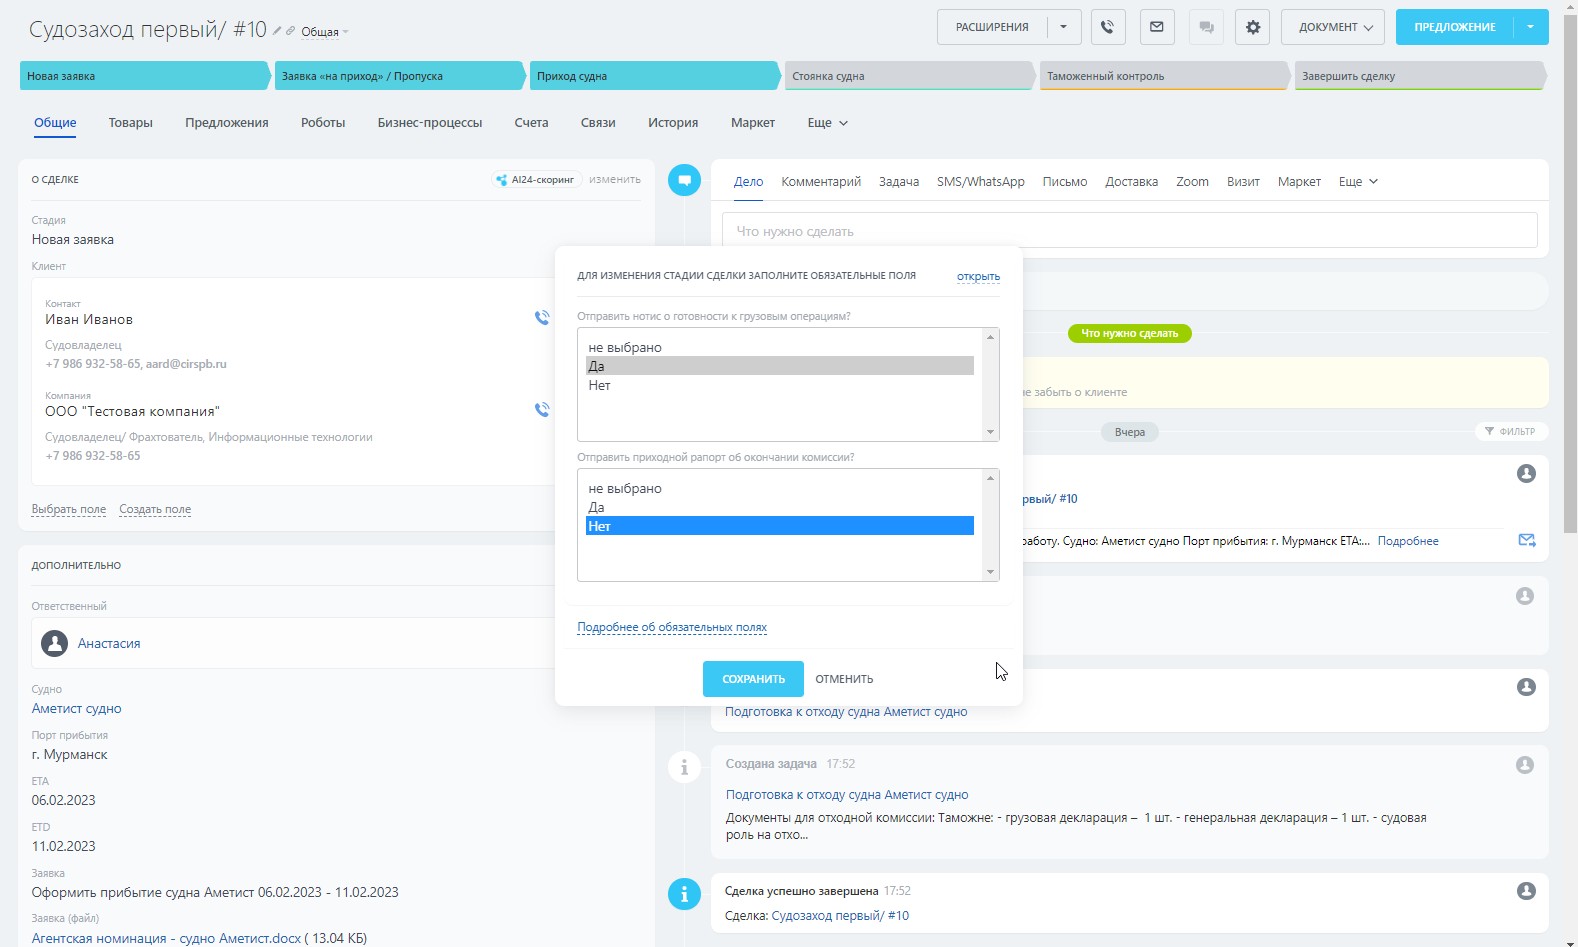
Task: Click the chat bubbles icon in top toolbar
Action: pos(1206,27)
